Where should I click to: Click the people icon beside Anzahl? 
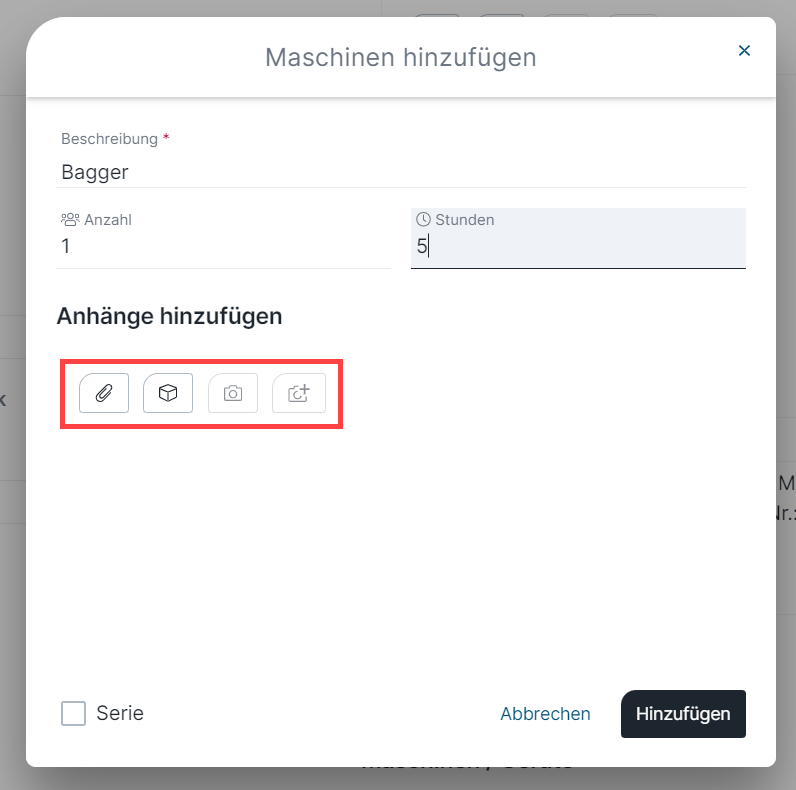pos(70,219)
